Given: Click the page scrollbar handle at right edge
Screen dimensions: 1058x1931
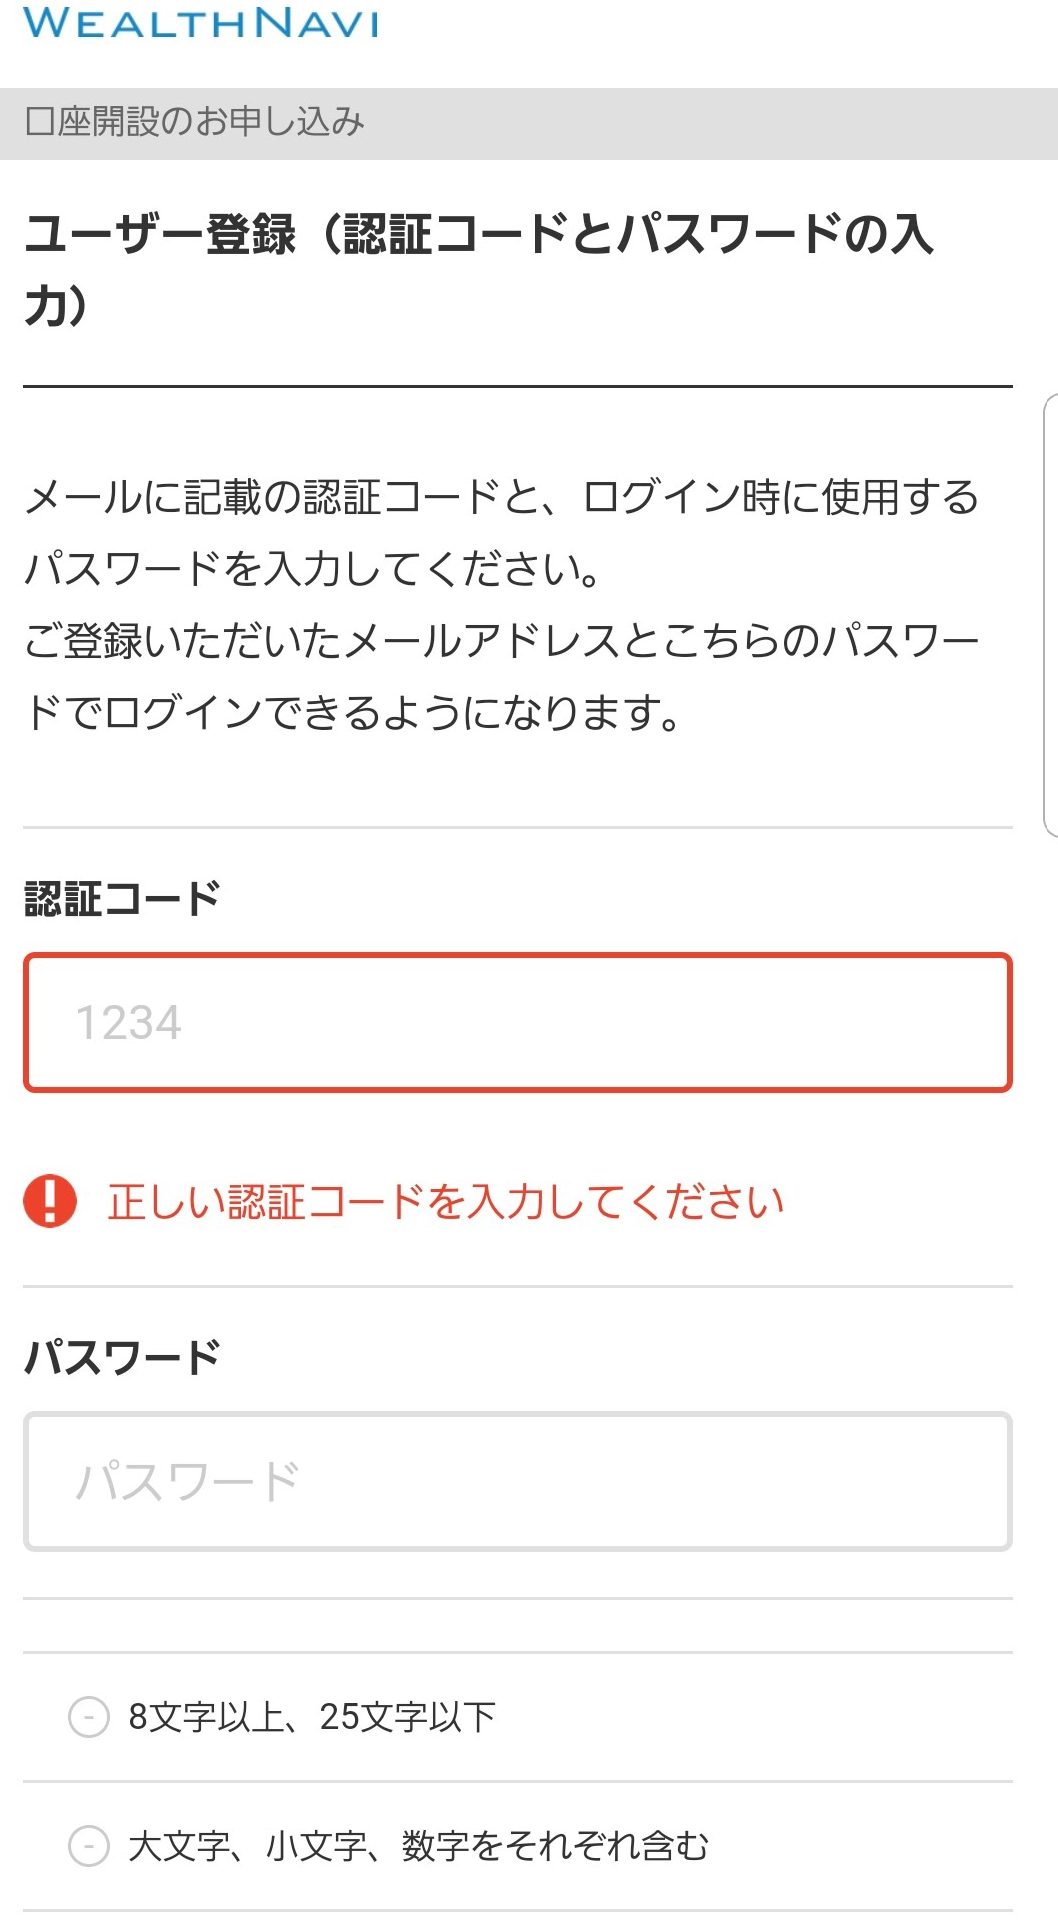Looking at the screenshot, I should 1050,615.
